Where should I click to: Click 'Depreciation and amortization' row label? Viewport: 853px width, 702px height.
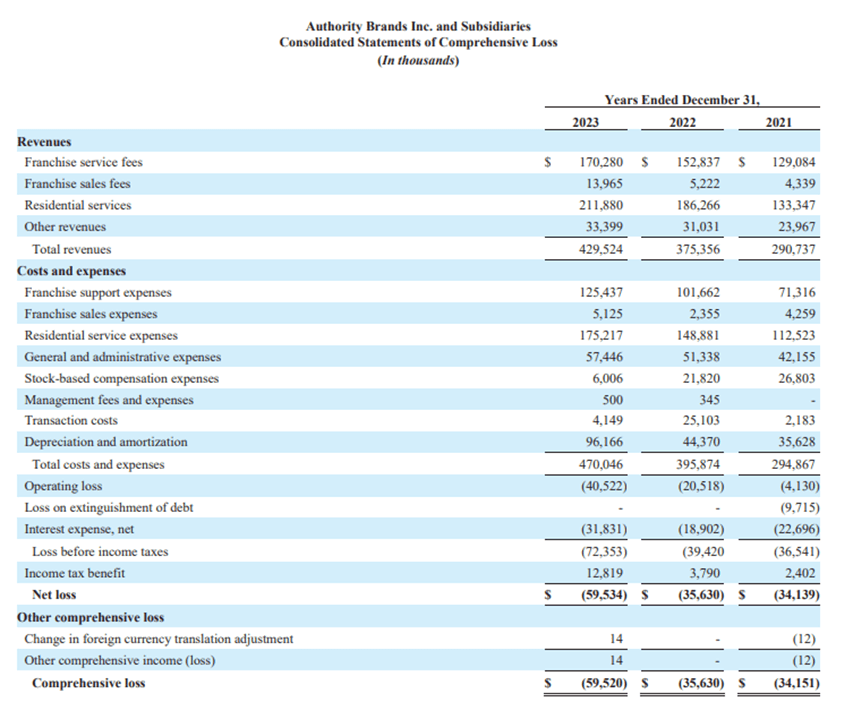coord(106,442)
